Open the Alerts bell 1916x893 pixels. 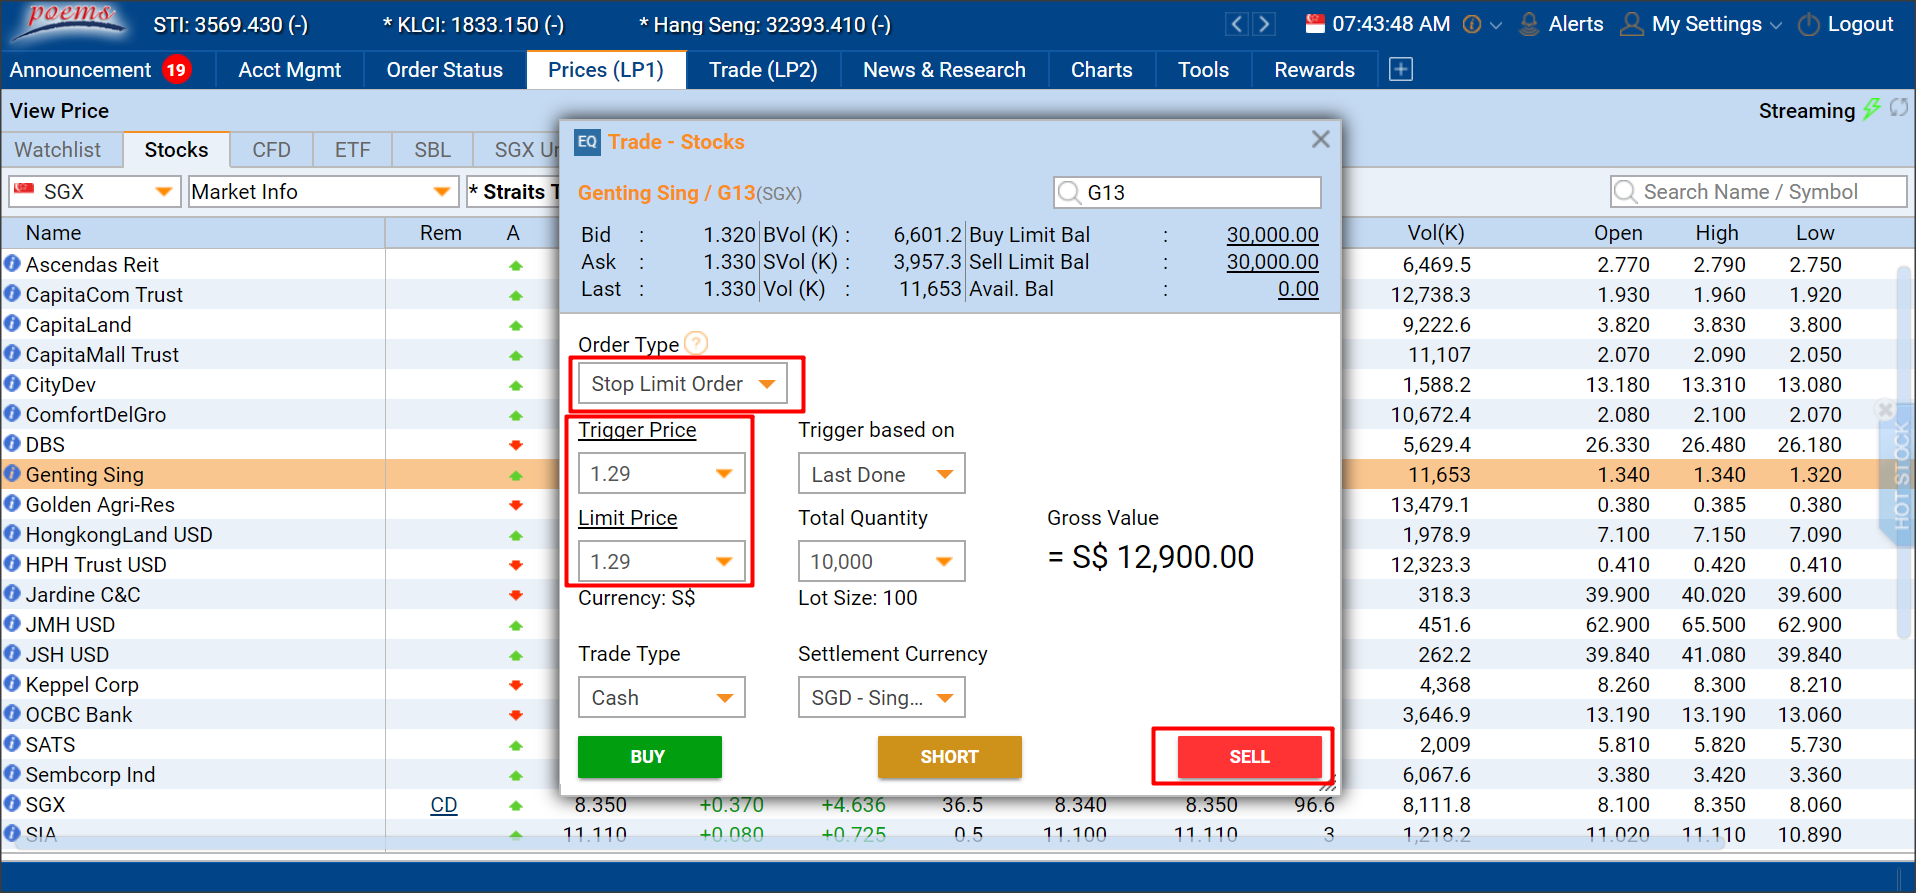click(x=1529, y=24)
